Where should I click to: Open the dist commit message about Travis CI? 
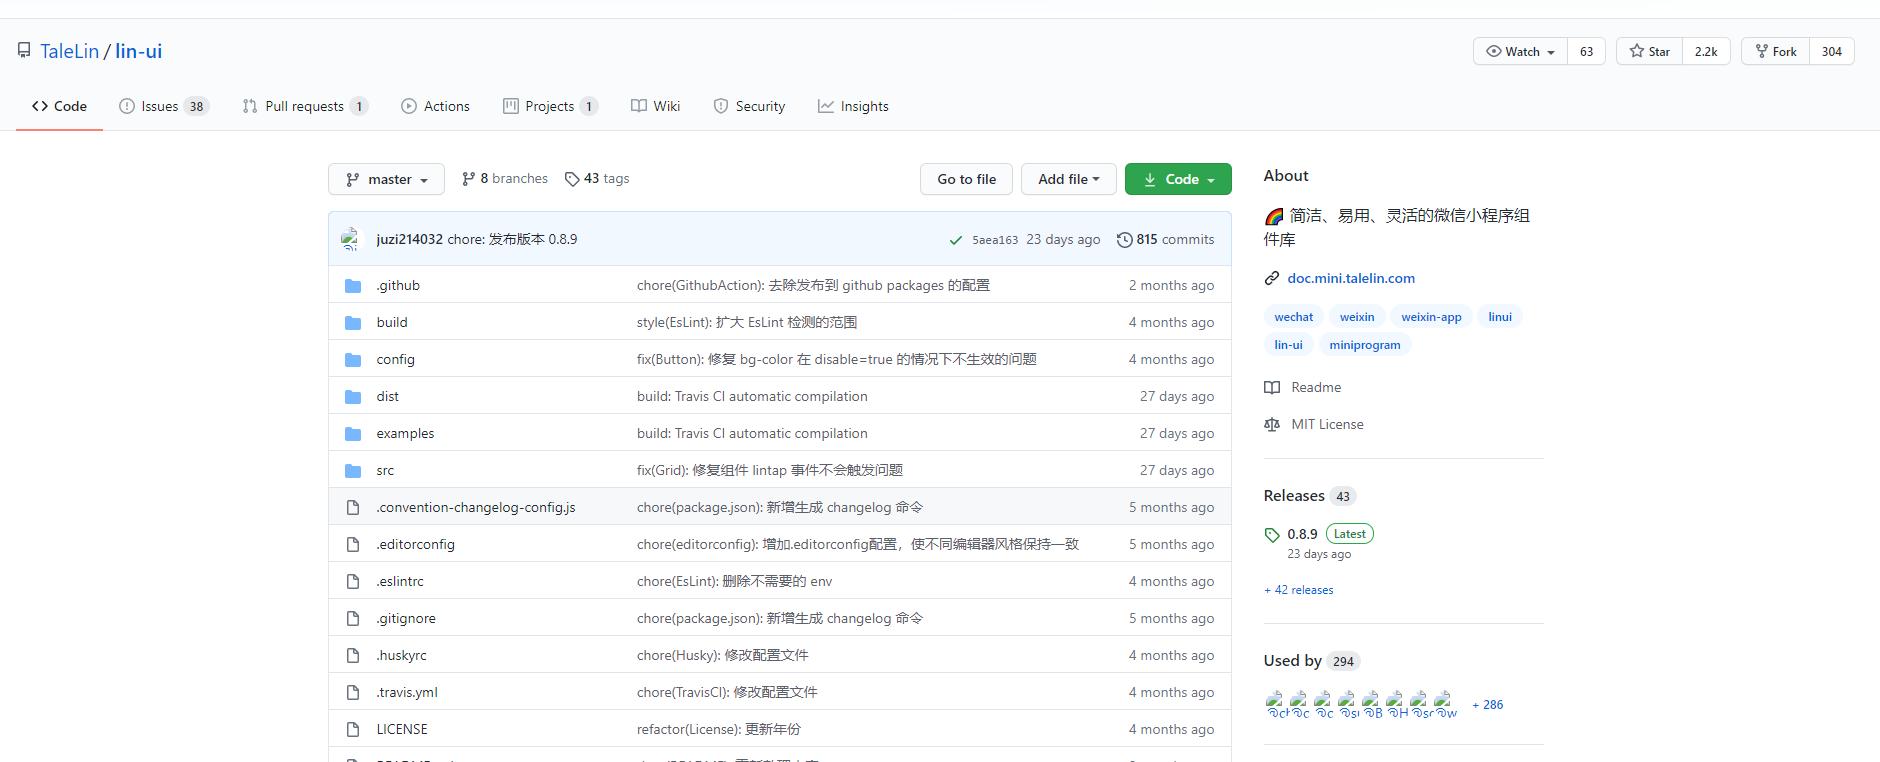click(x=752, y=396)
